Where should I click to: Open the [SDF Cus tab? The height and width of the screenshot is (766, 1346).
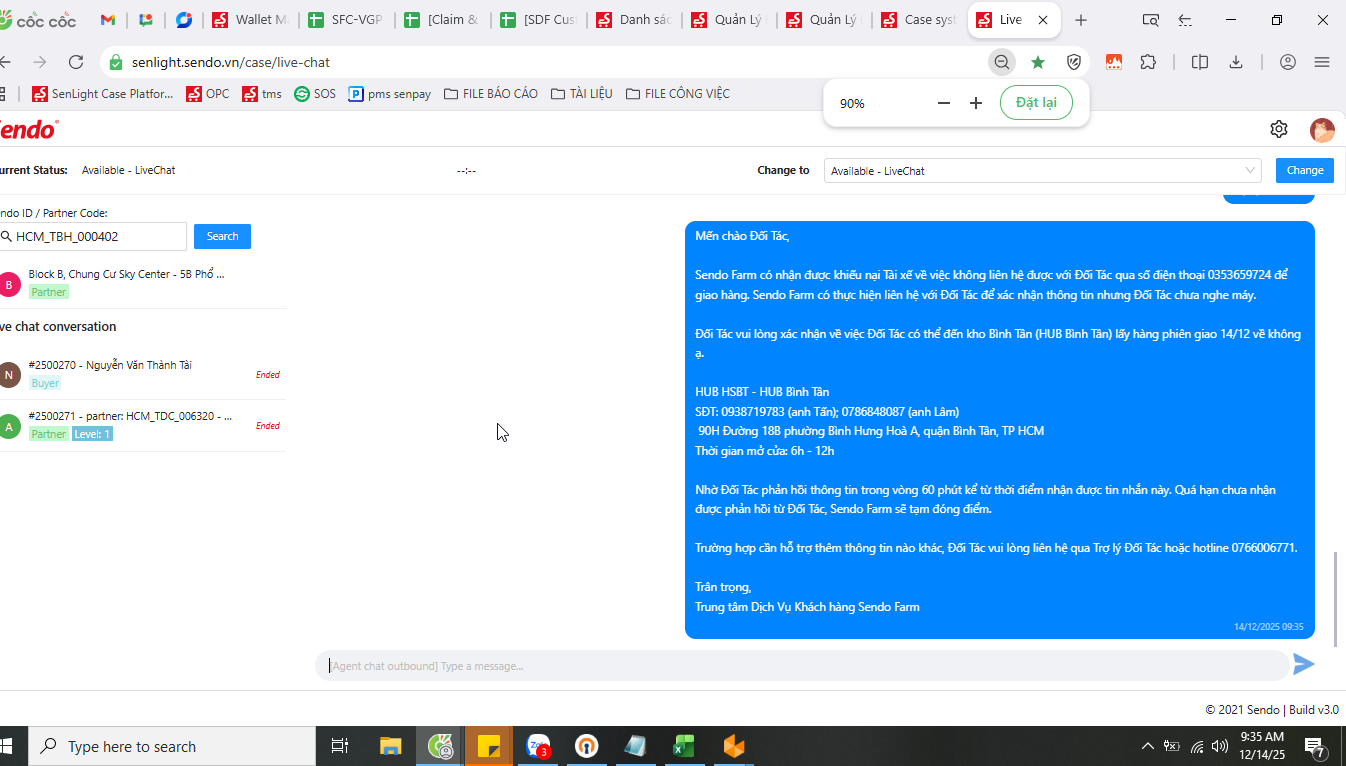point(538,20)
